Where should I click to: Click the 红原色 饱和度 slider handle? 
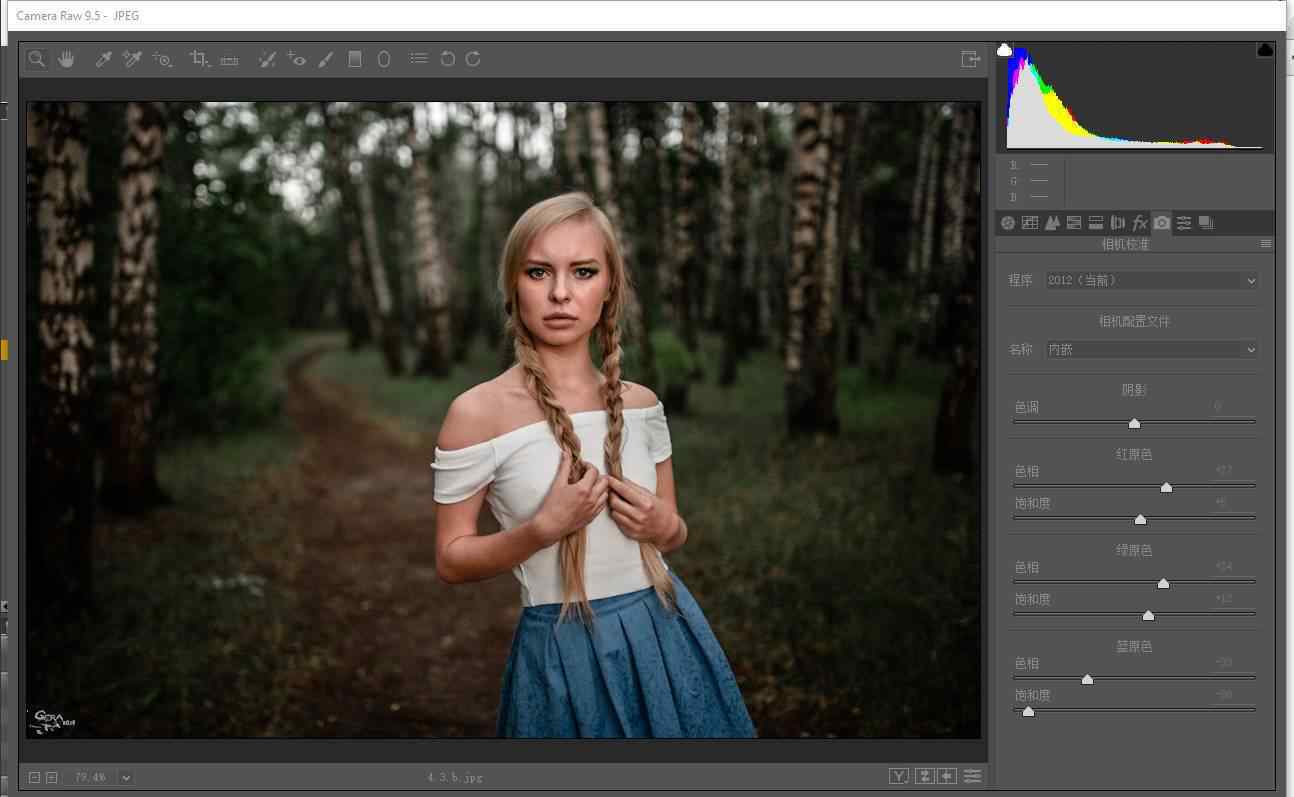point(1140,519)
